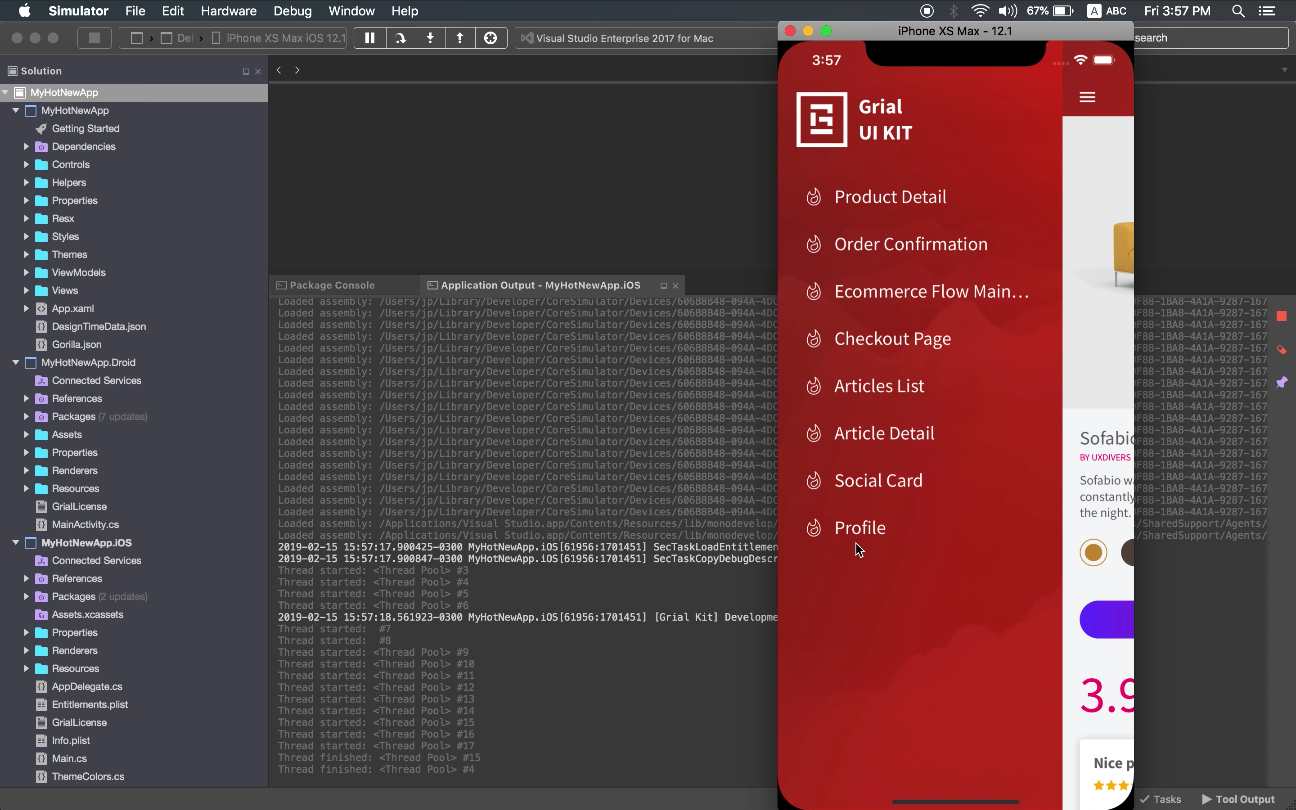Open the Hardware menu
1296x810 pixels.
(229, 11)
